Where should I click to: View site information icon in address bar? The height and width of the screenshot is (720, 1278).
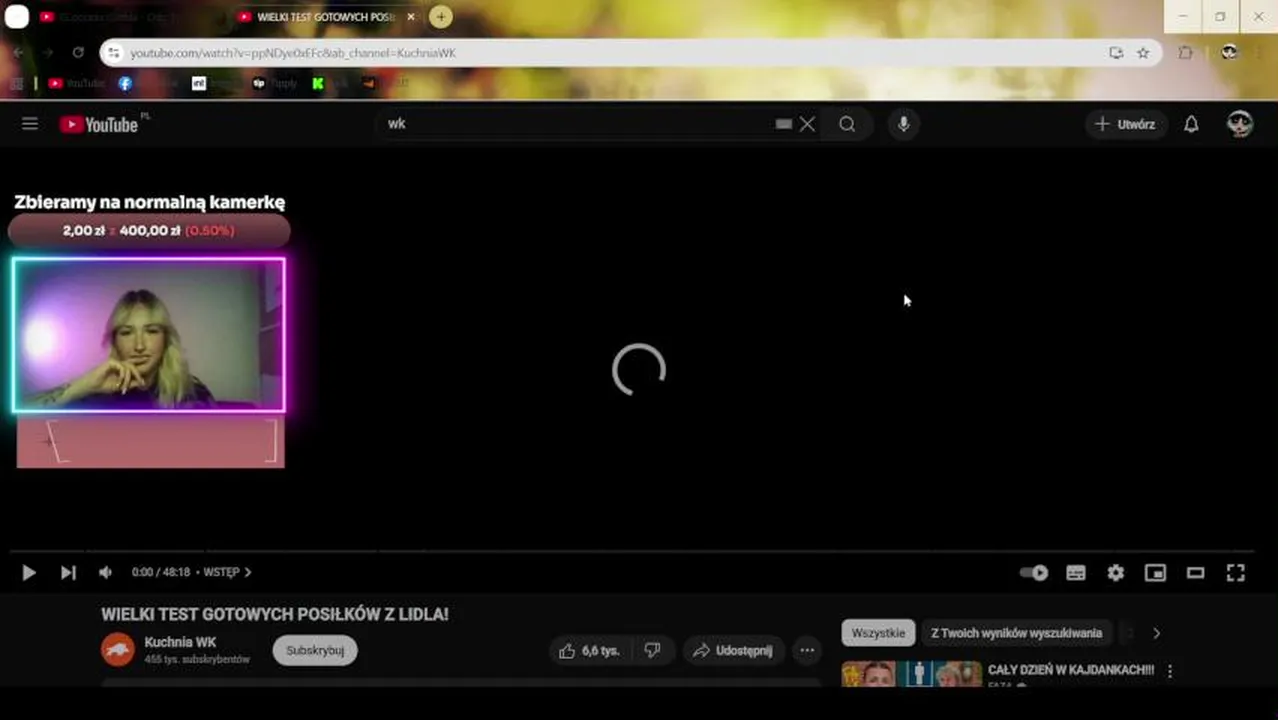tap(113, 52)
